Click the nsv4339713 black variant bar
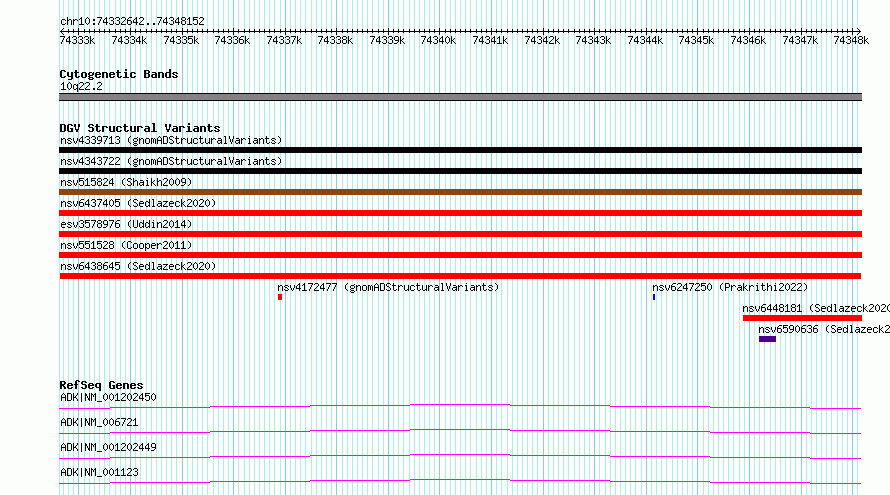Image resolution: width=890 pixels, height=495 pixels. 460,150
